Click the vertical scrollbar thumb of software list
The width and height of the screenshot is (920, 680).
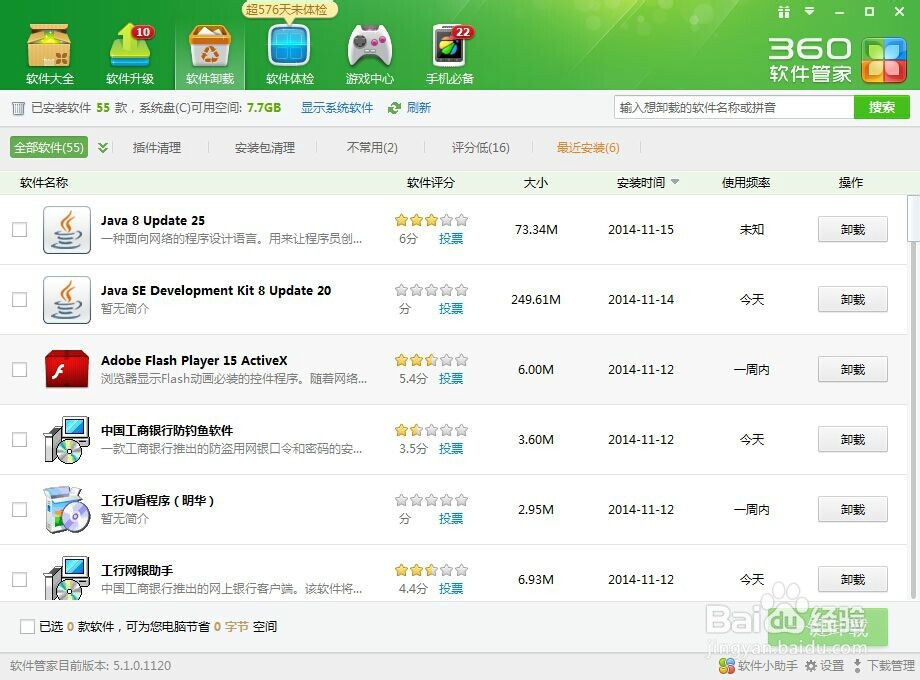click(913, 218)
